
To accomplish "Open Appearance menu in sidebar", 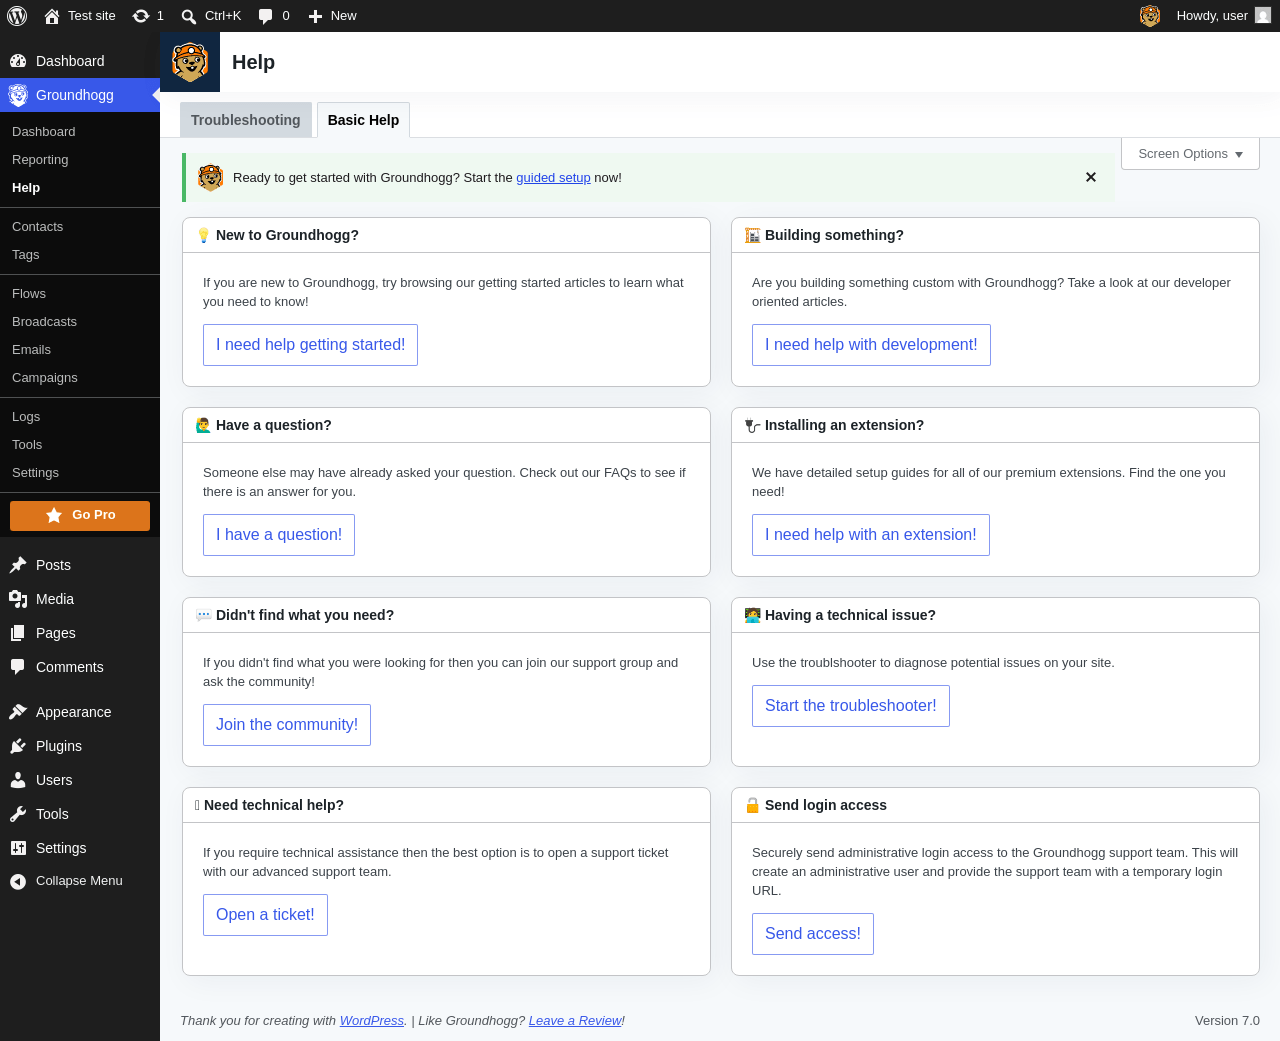I will point(73,712).
